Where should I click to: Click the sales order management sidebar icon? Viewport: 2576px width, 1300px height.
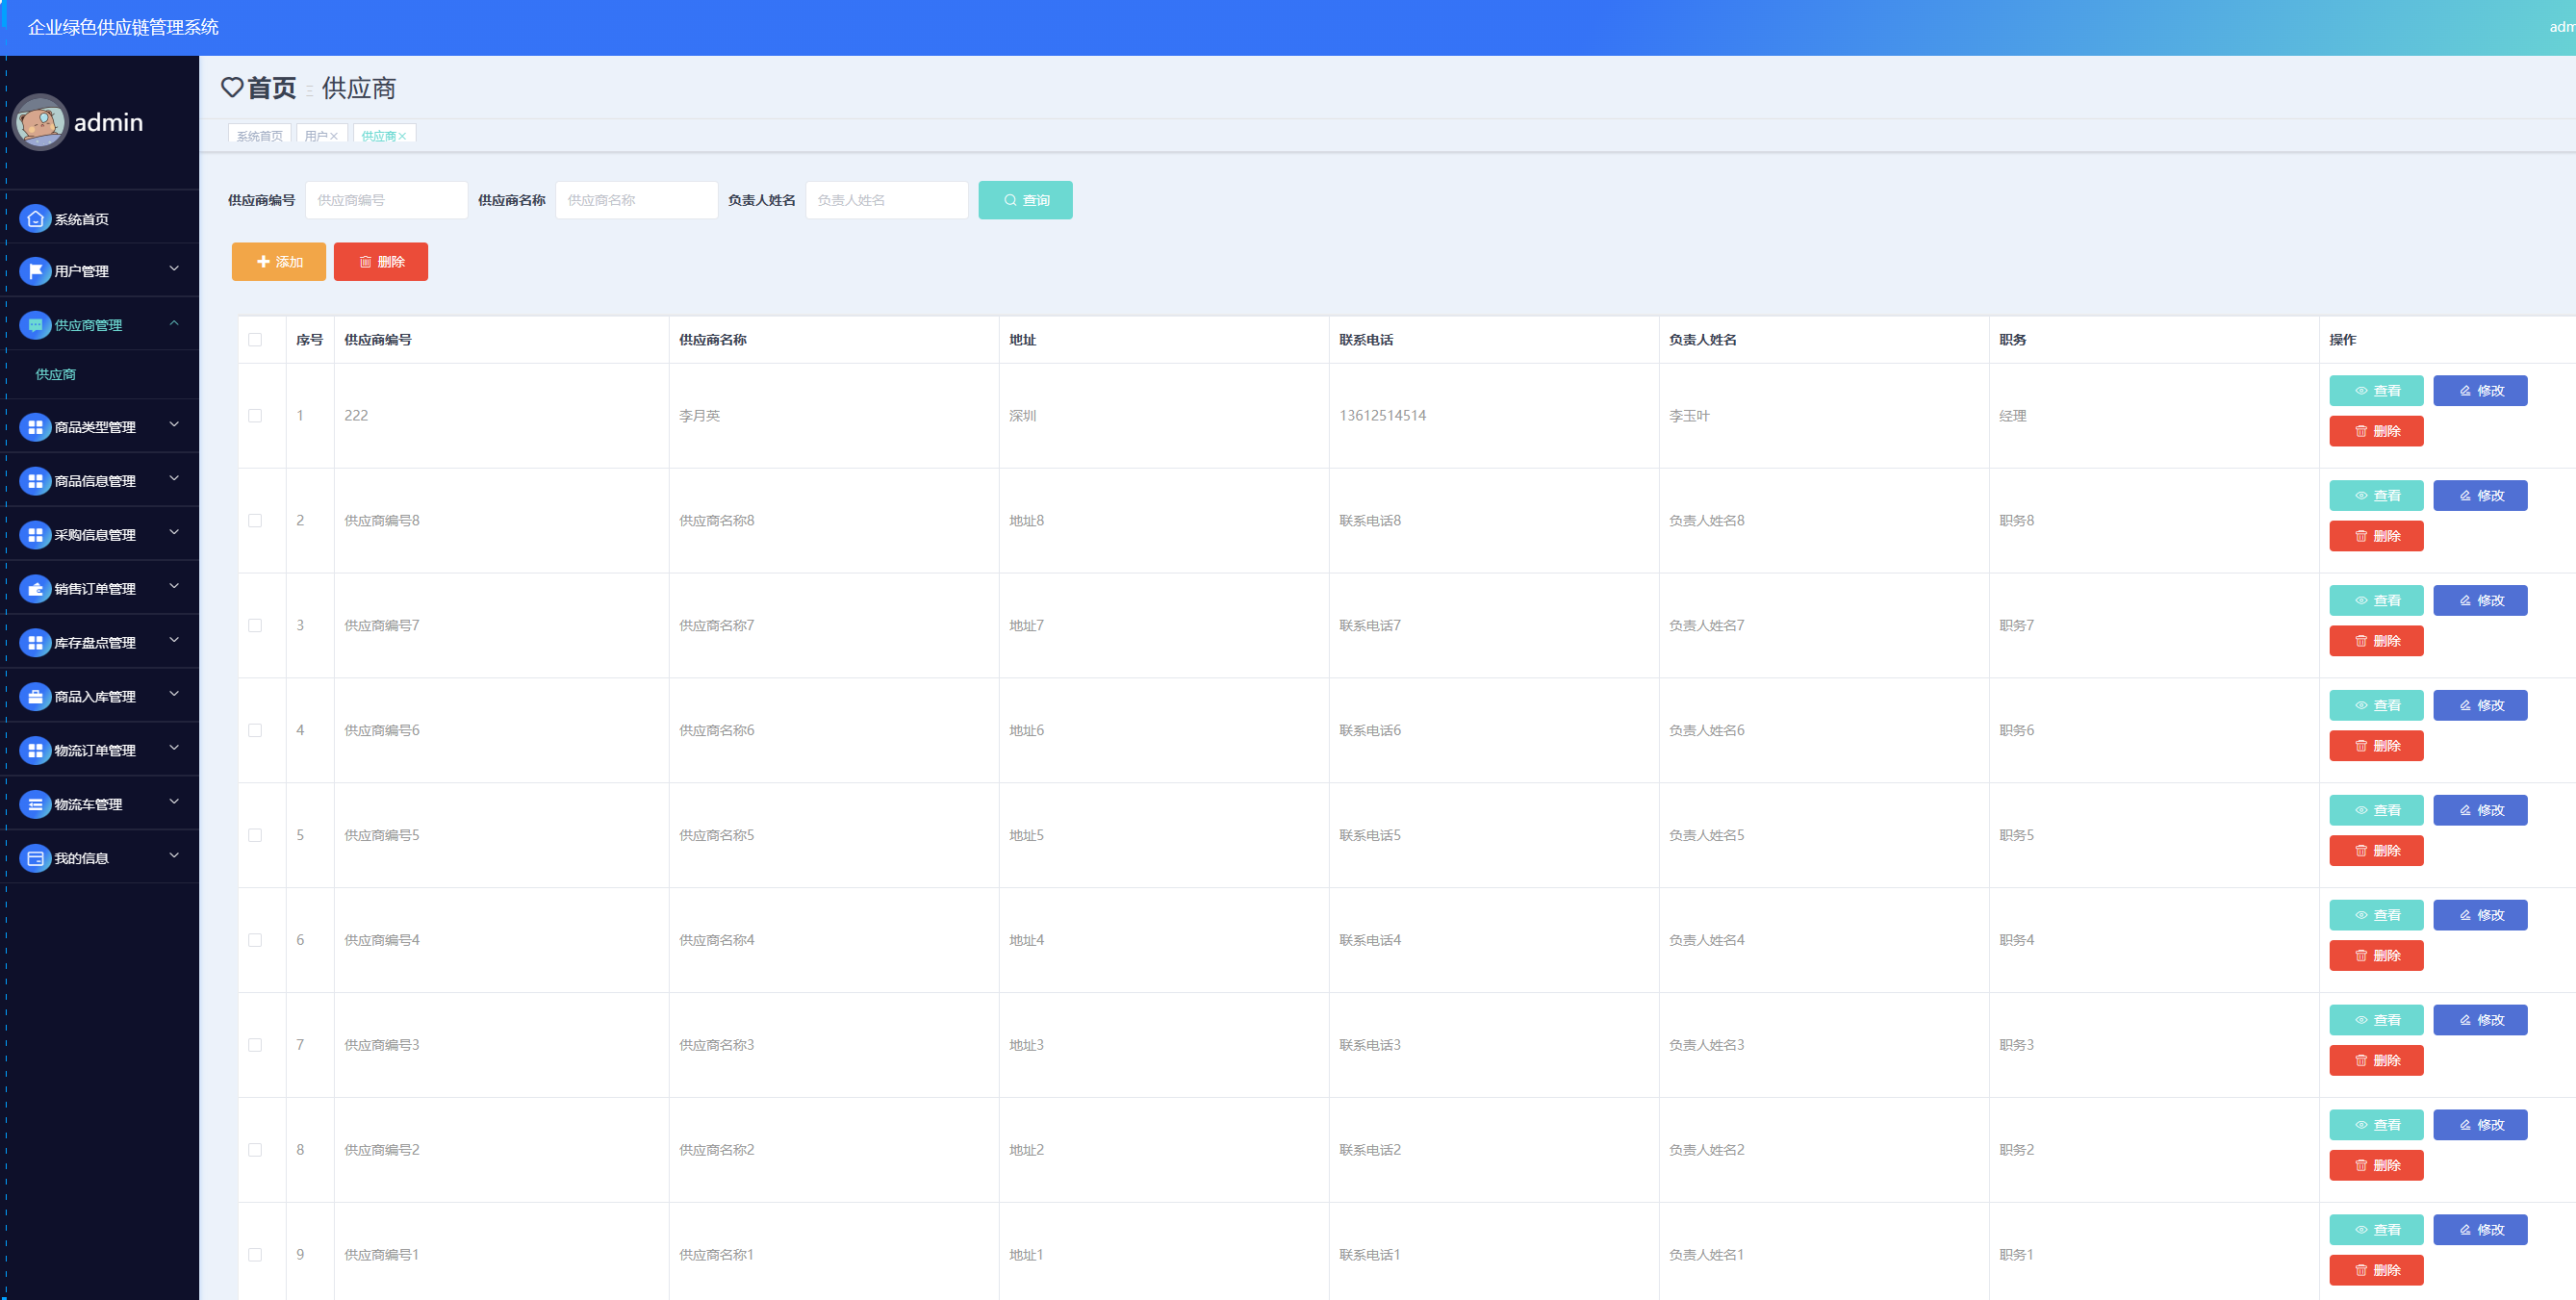tap(35, 589)
